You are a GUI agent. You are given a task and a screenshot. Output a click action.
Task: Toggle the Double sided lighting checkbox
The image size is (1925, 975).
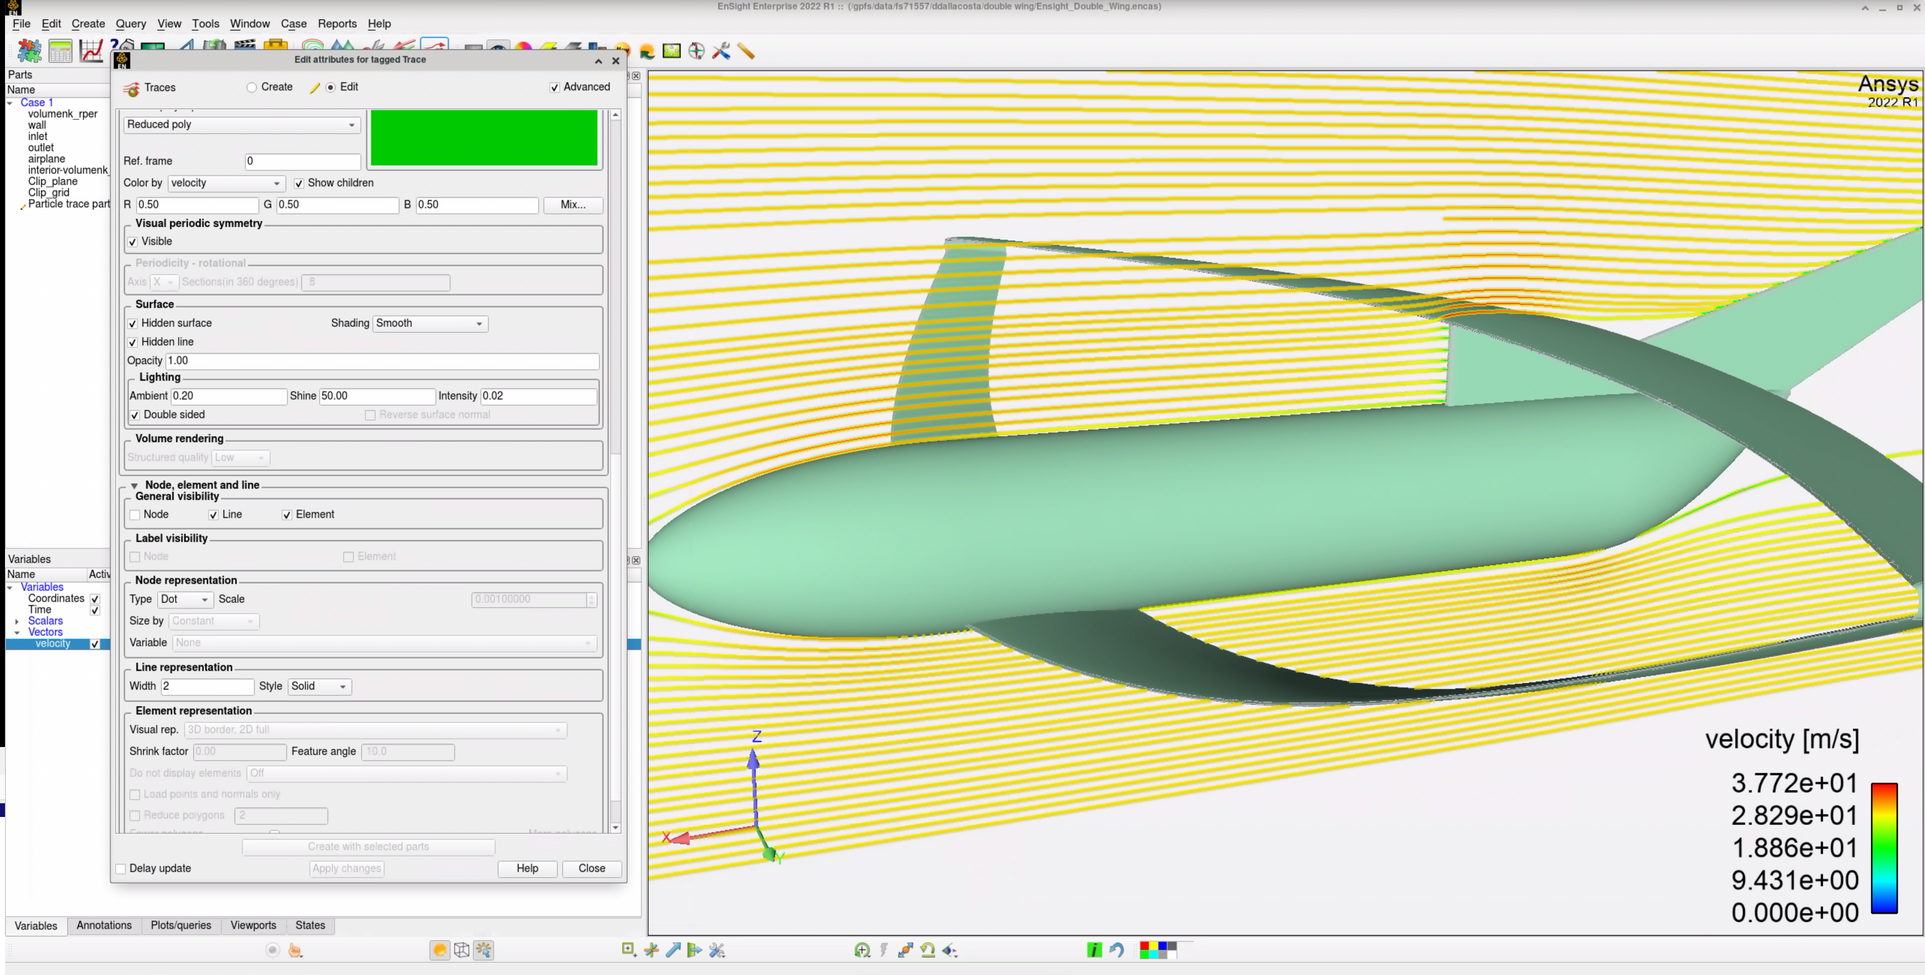(135, 415)
